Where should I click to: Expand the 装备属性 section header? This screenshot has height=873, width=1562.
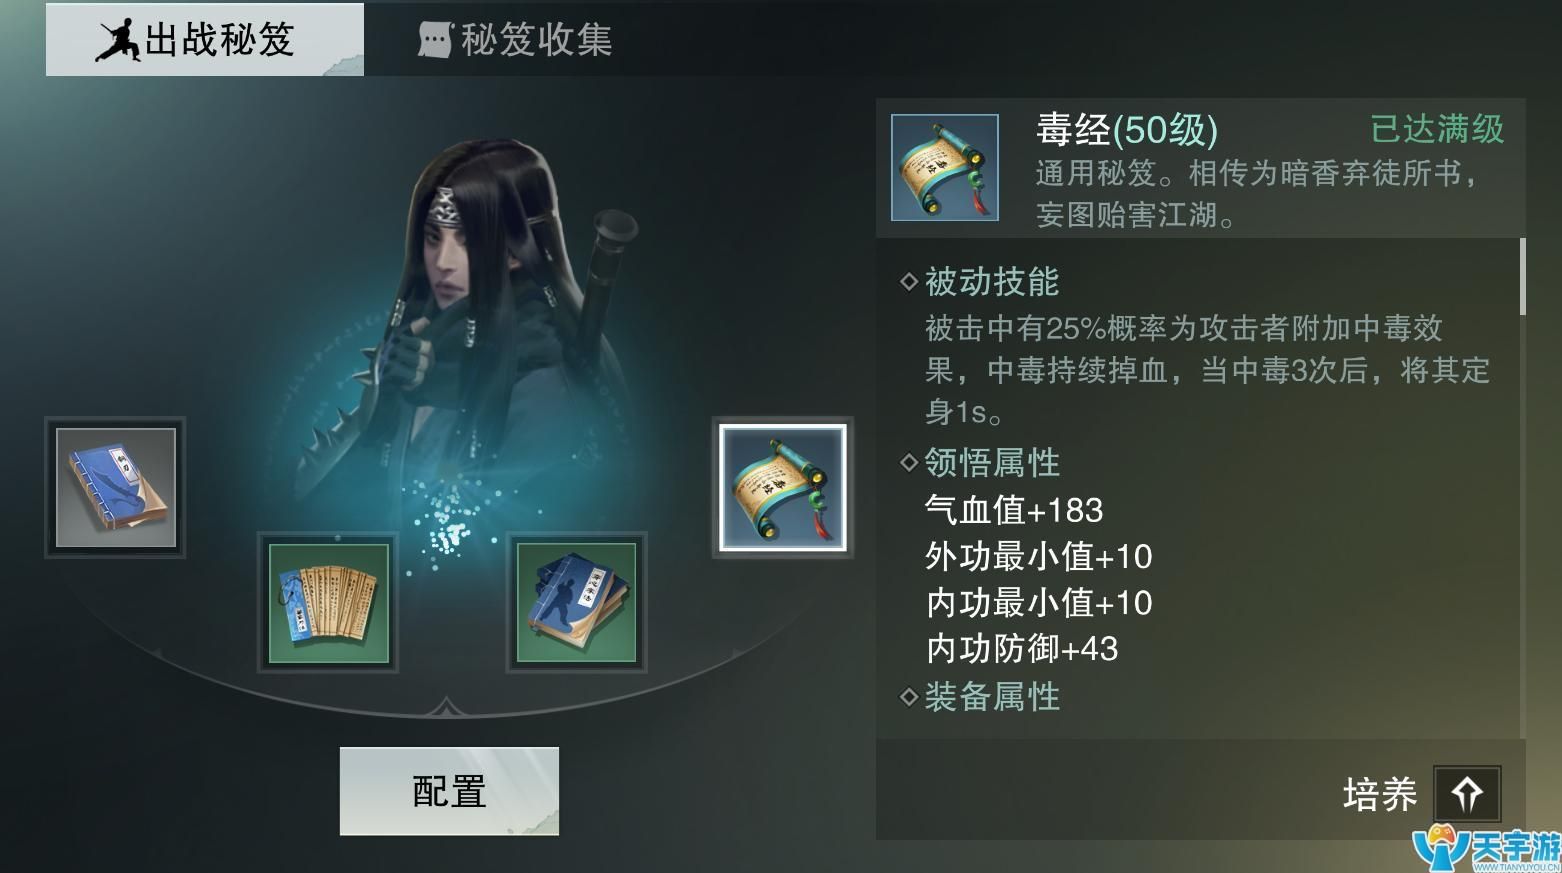(x=980, y=696)
